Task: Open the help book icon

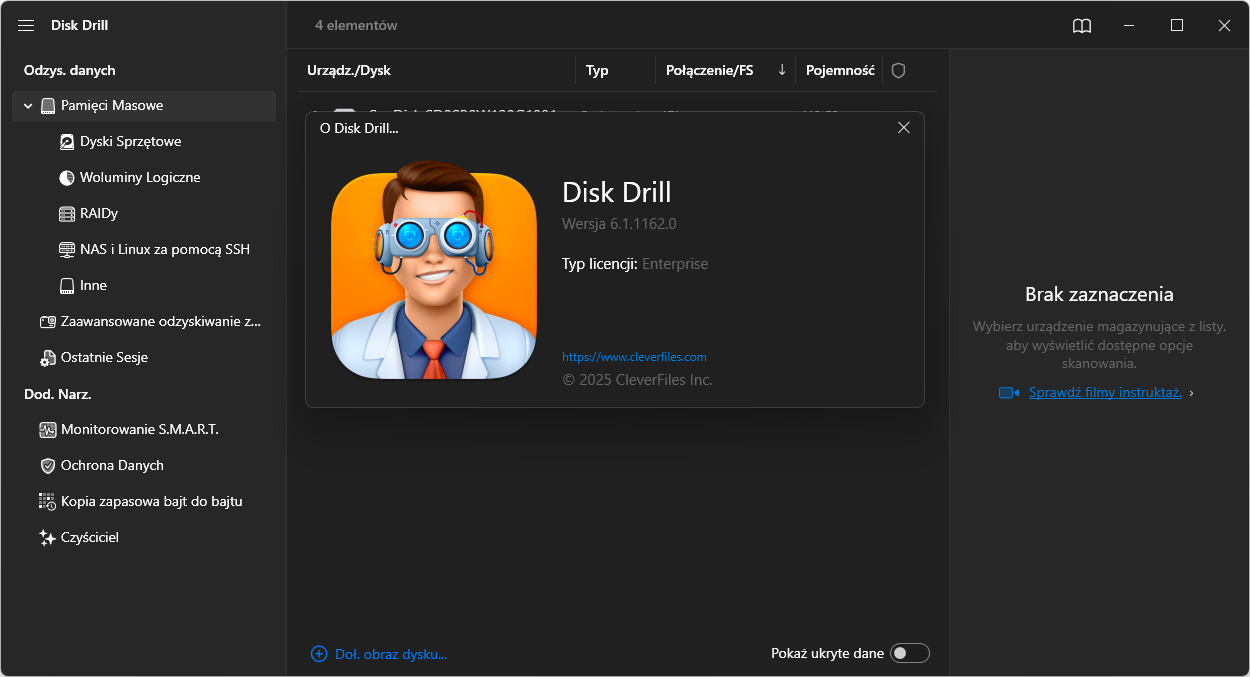Action: (x=1082, y=26)
